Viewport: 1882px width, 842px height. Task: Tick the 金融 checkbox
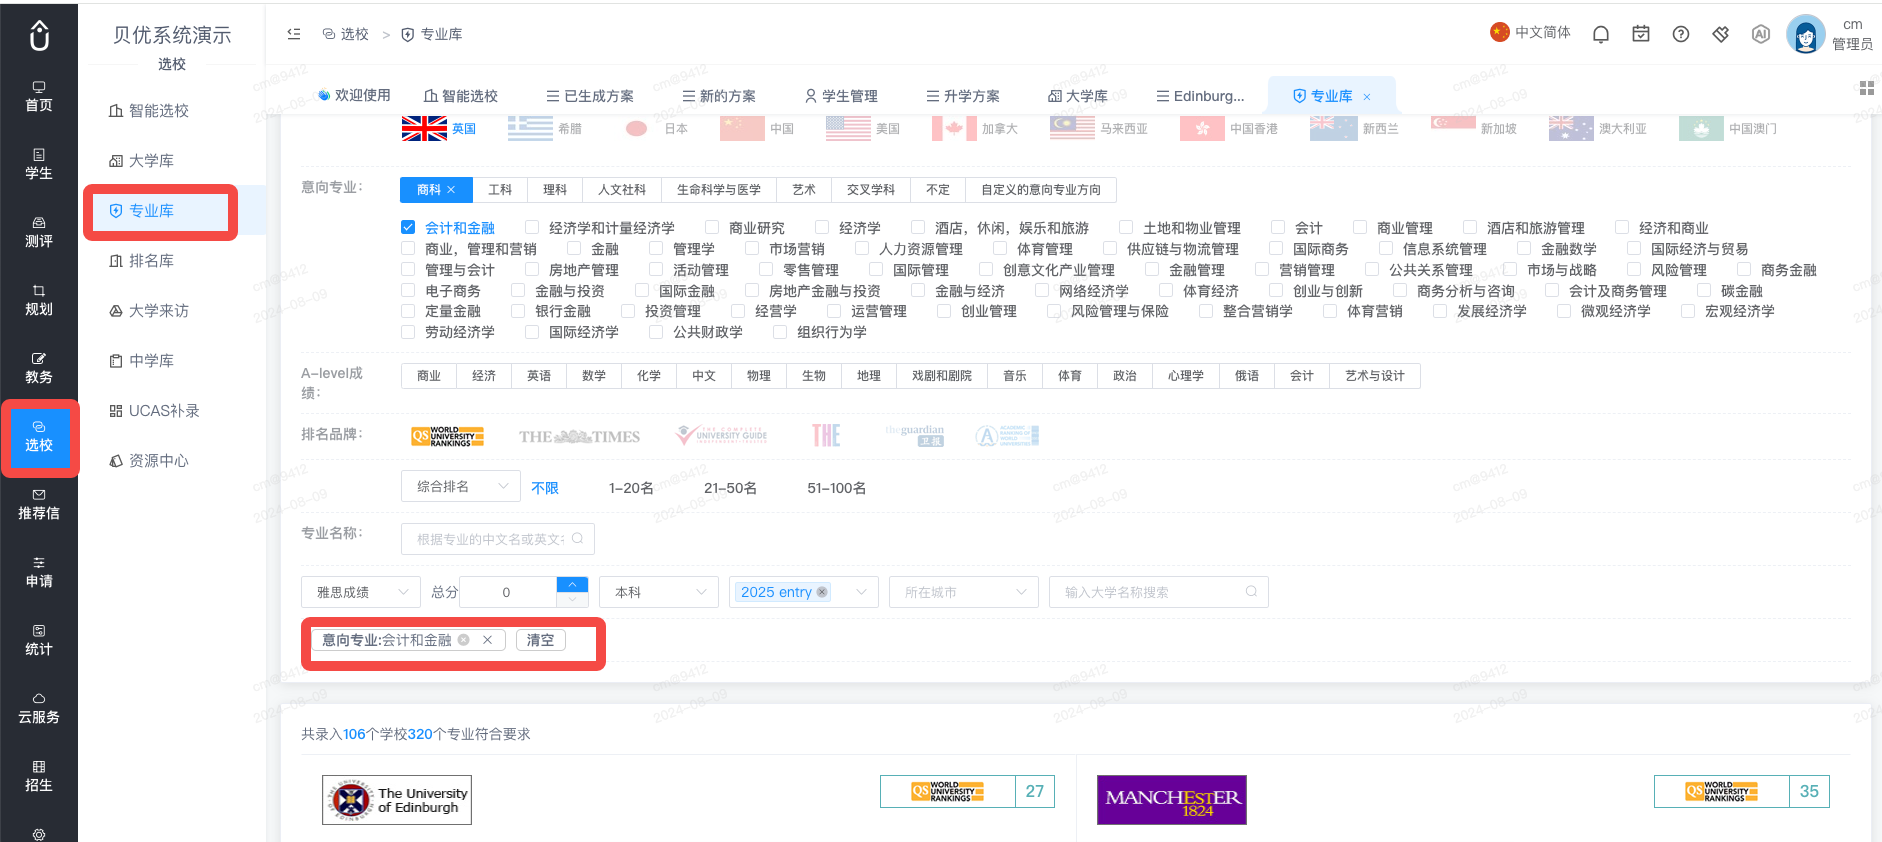(x=574, y=248)
